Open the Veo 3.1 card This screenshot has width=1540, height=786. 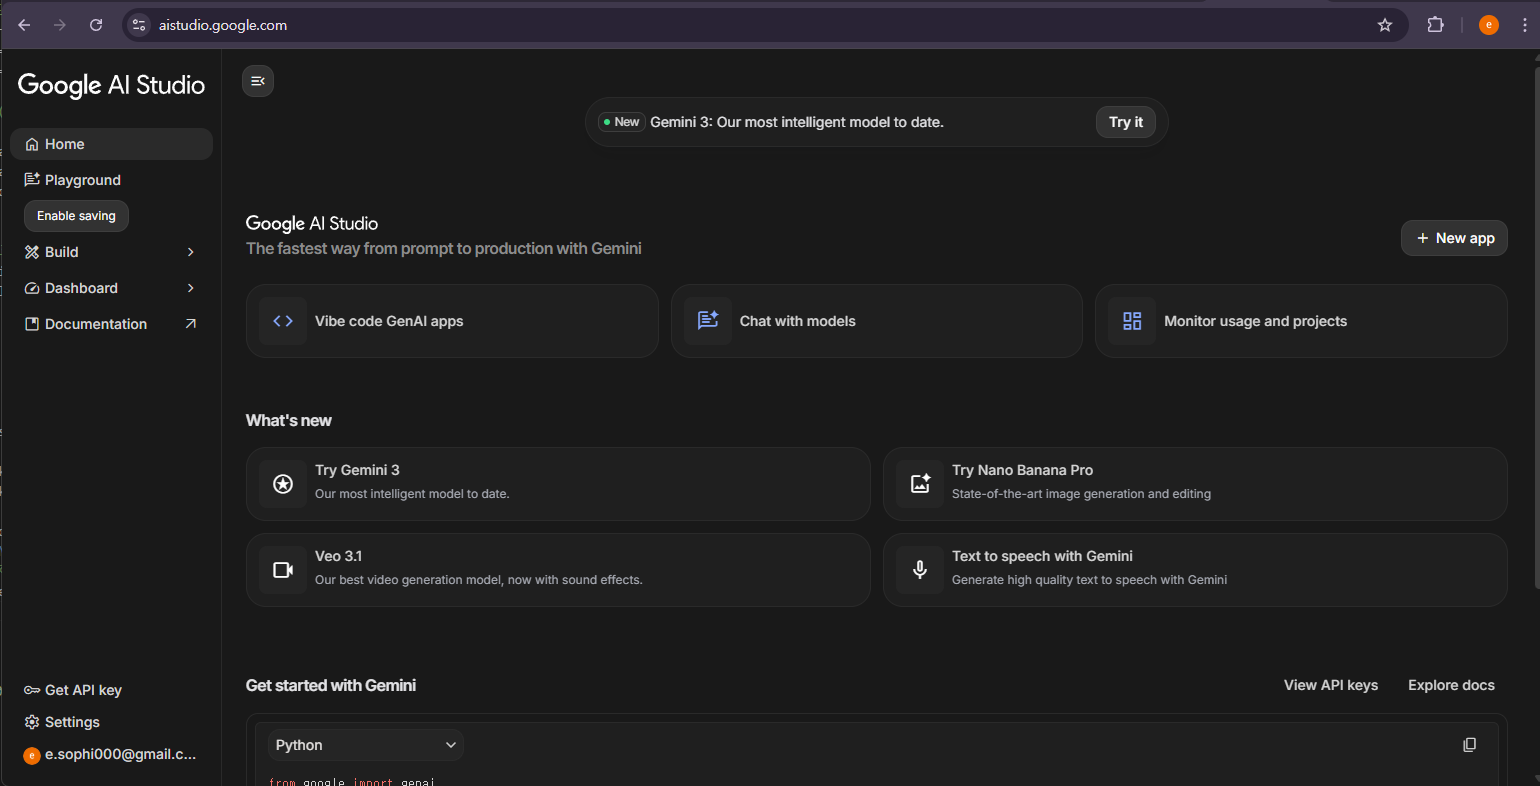558,570
